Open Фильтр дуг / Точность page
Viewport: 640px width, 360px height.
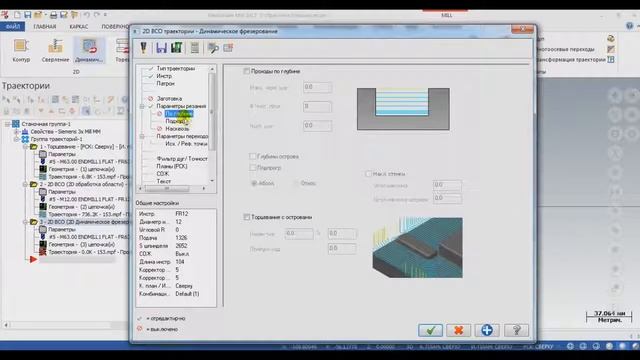[182, 159]
